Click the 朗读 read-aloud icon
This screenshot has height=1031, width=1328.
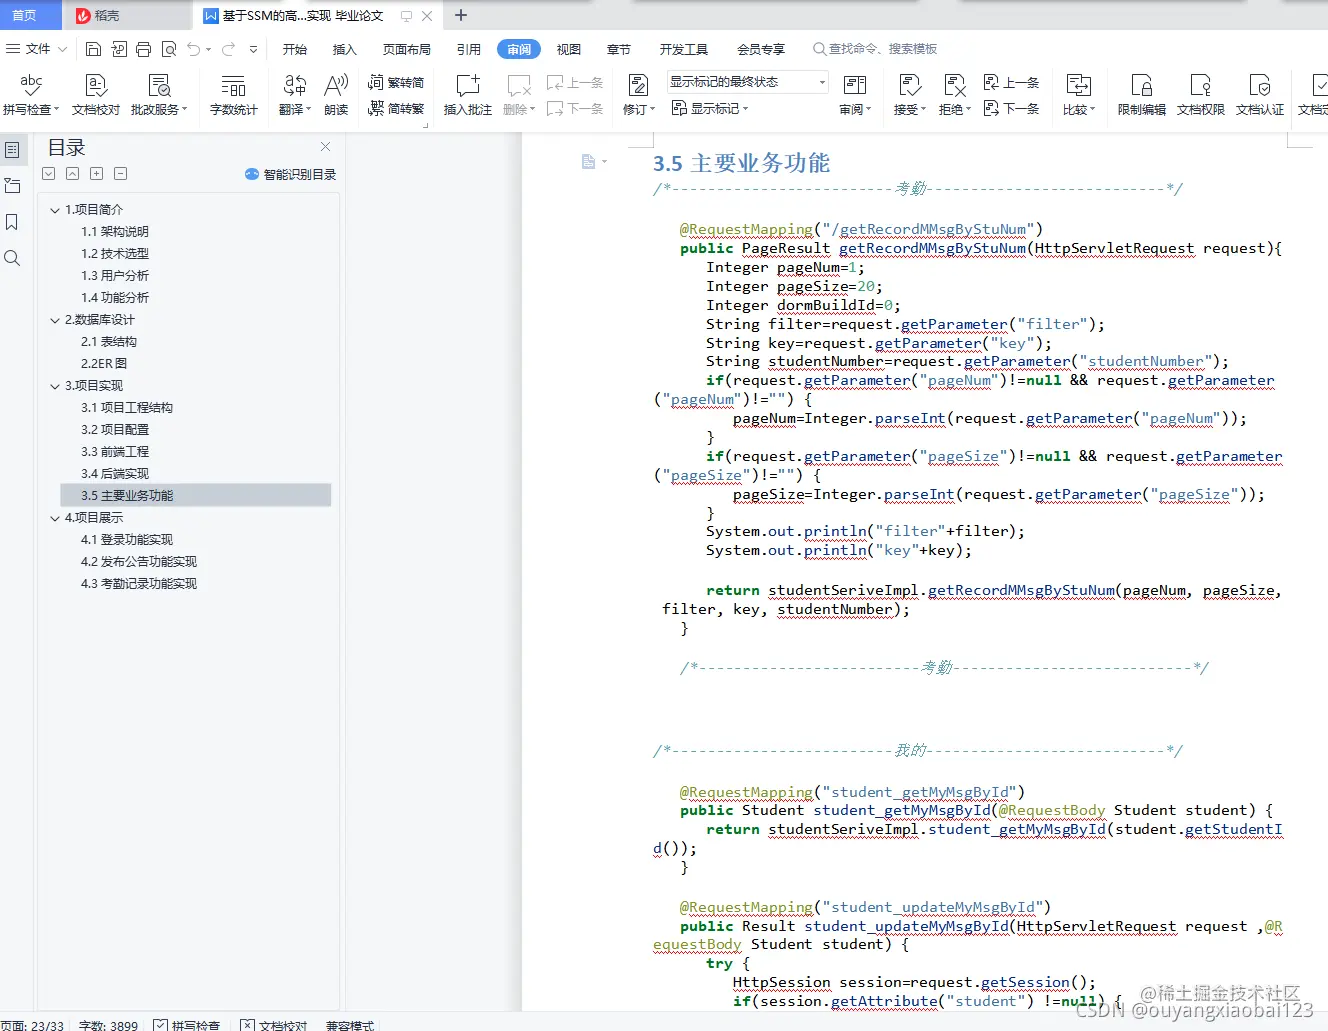[336, 95]
